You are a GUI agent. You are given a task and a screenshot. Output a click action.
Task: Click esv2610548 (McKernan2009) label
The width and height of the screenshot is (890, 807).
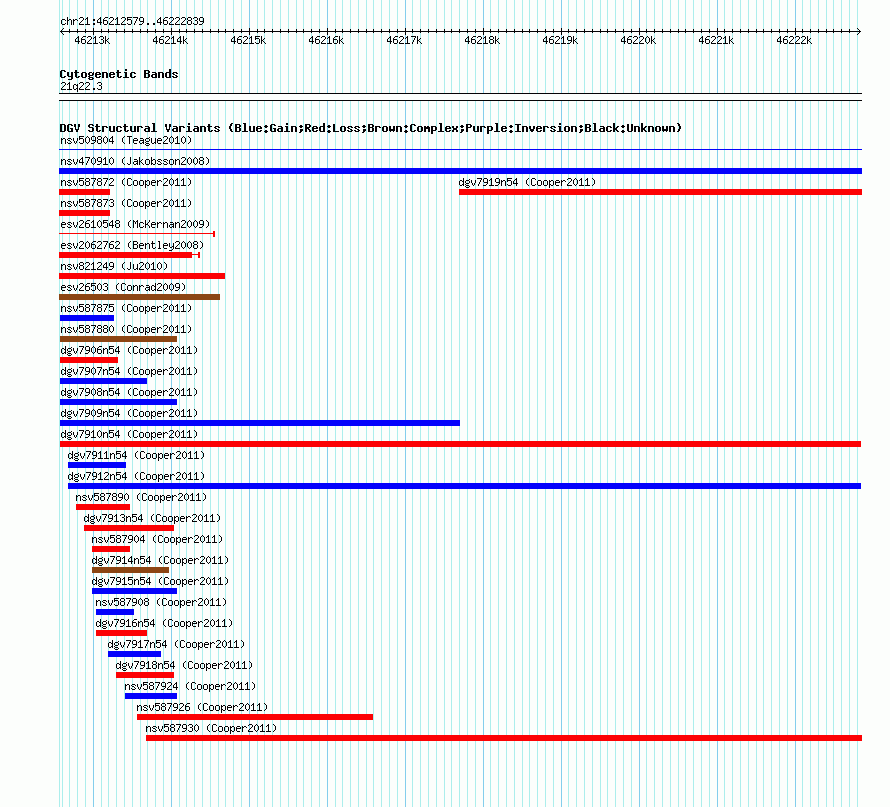click(135, 224)
